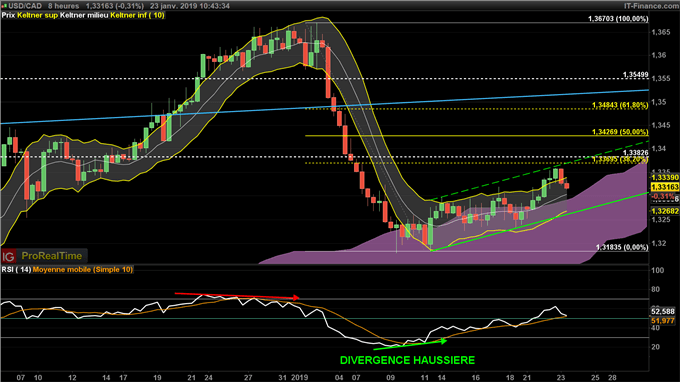The width and height of the screenshot is (680, 382).
Task: Click the Keltner inf (10) label
Action: [137, 15]
